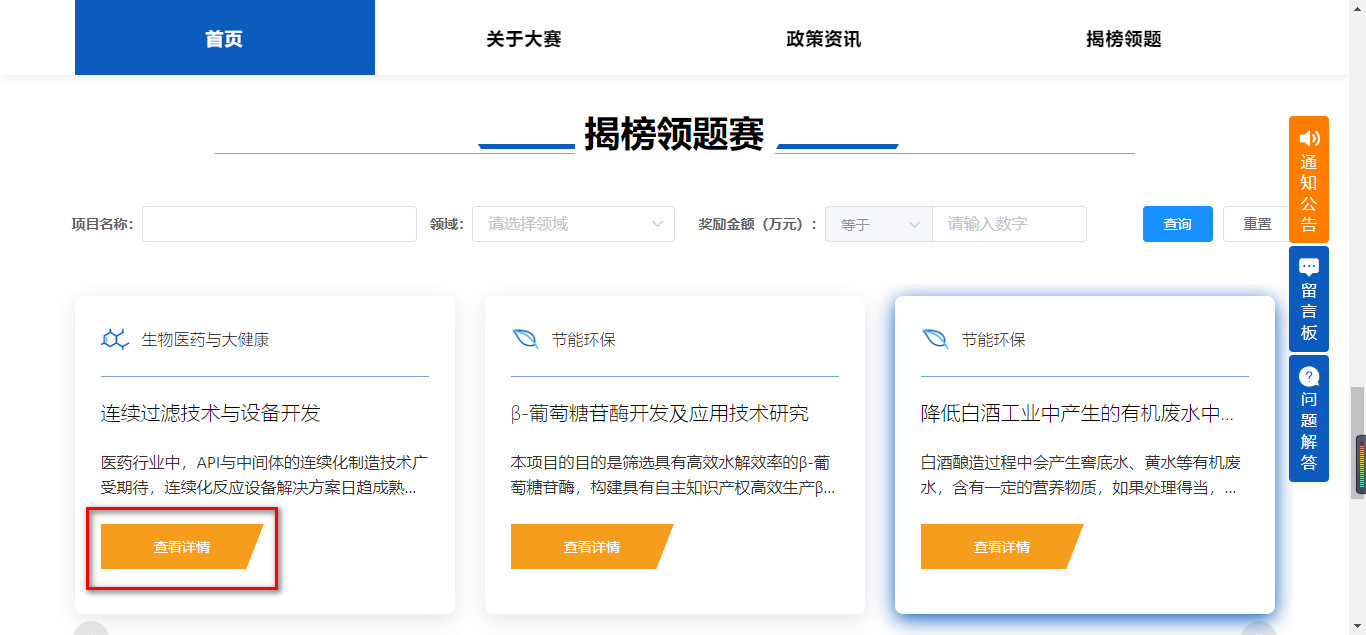Image resolution: width=1366 pixels, height=635 pixels.
Task: Select the 问题解答 blue sidebar panel
Action: (x=1308, y=420)
